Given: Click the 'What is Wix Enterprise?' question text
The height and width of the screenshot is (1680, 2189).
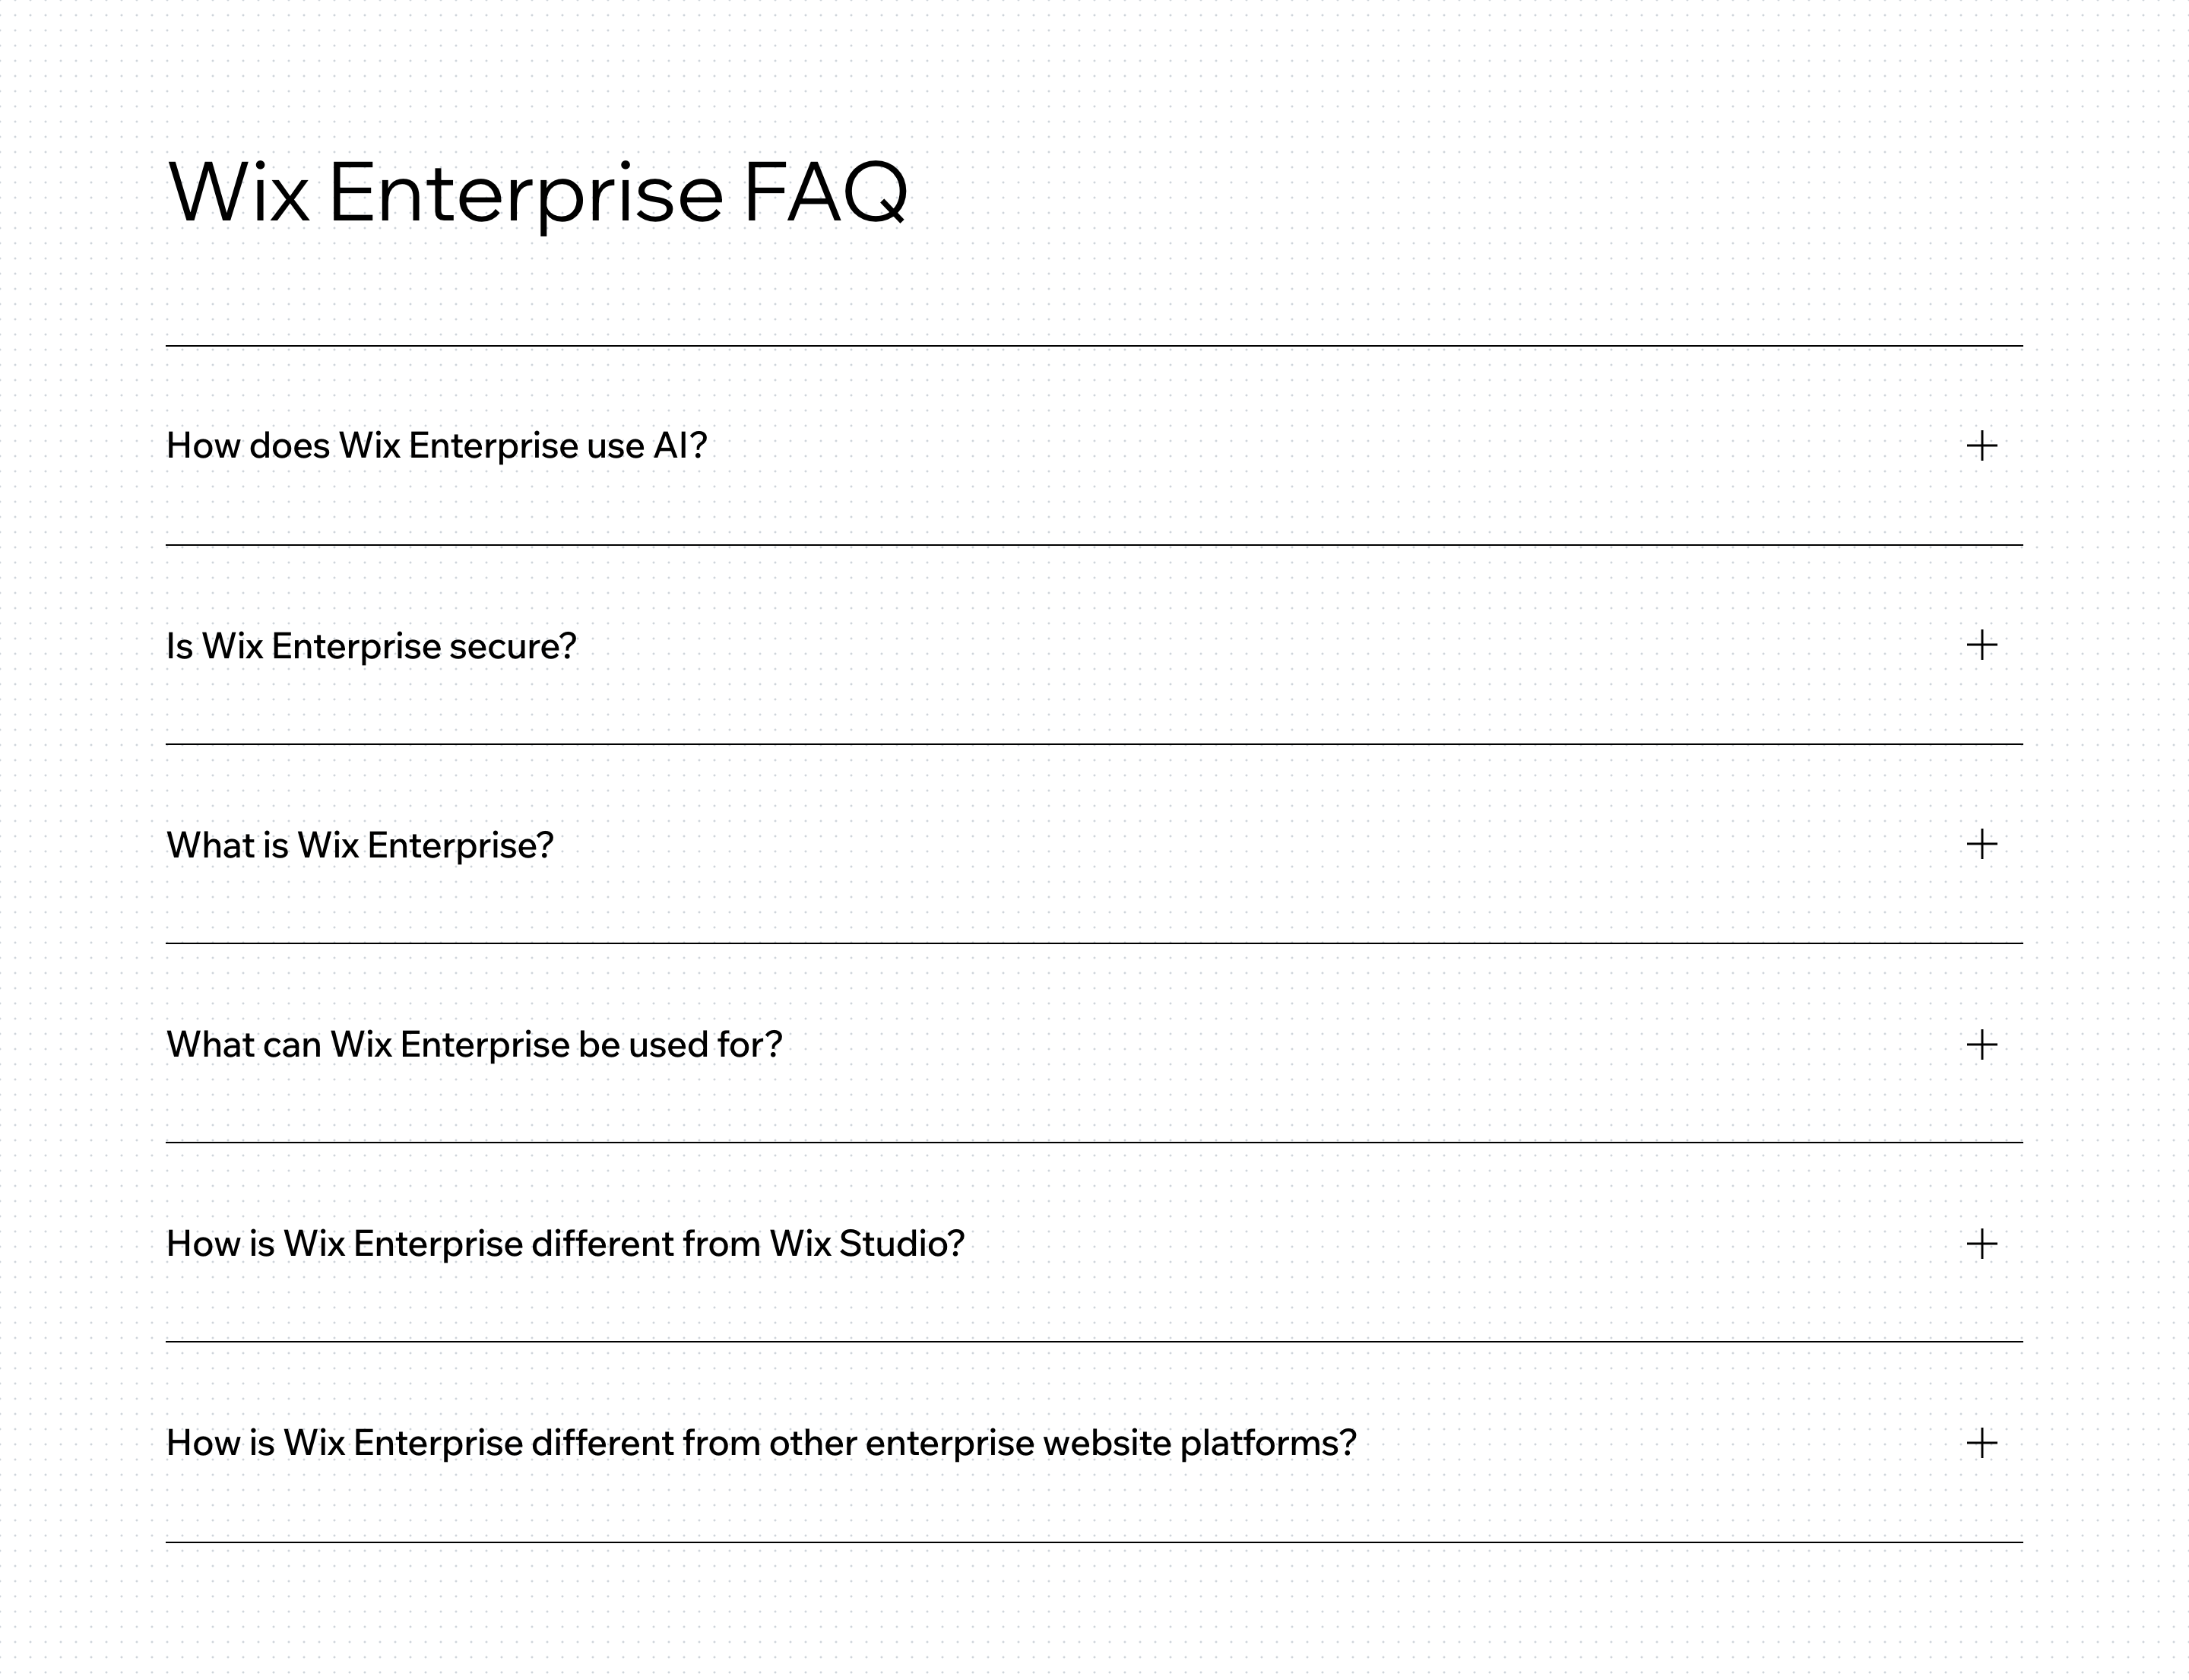Looking at the screenshot, I should pos(360,845).
